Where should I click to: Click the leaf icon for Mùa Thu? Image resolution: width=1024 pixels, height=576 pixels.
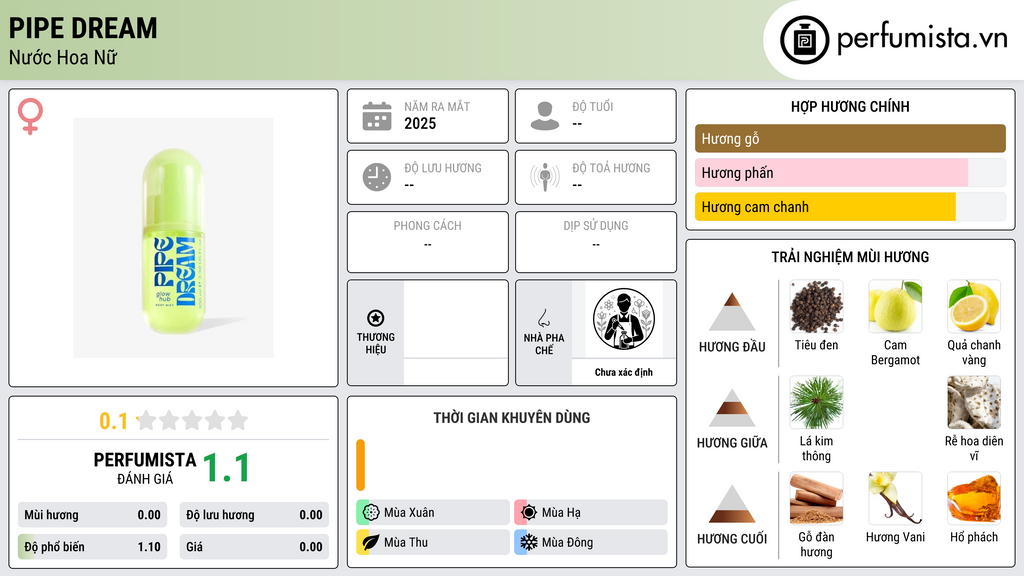(371, 542)
